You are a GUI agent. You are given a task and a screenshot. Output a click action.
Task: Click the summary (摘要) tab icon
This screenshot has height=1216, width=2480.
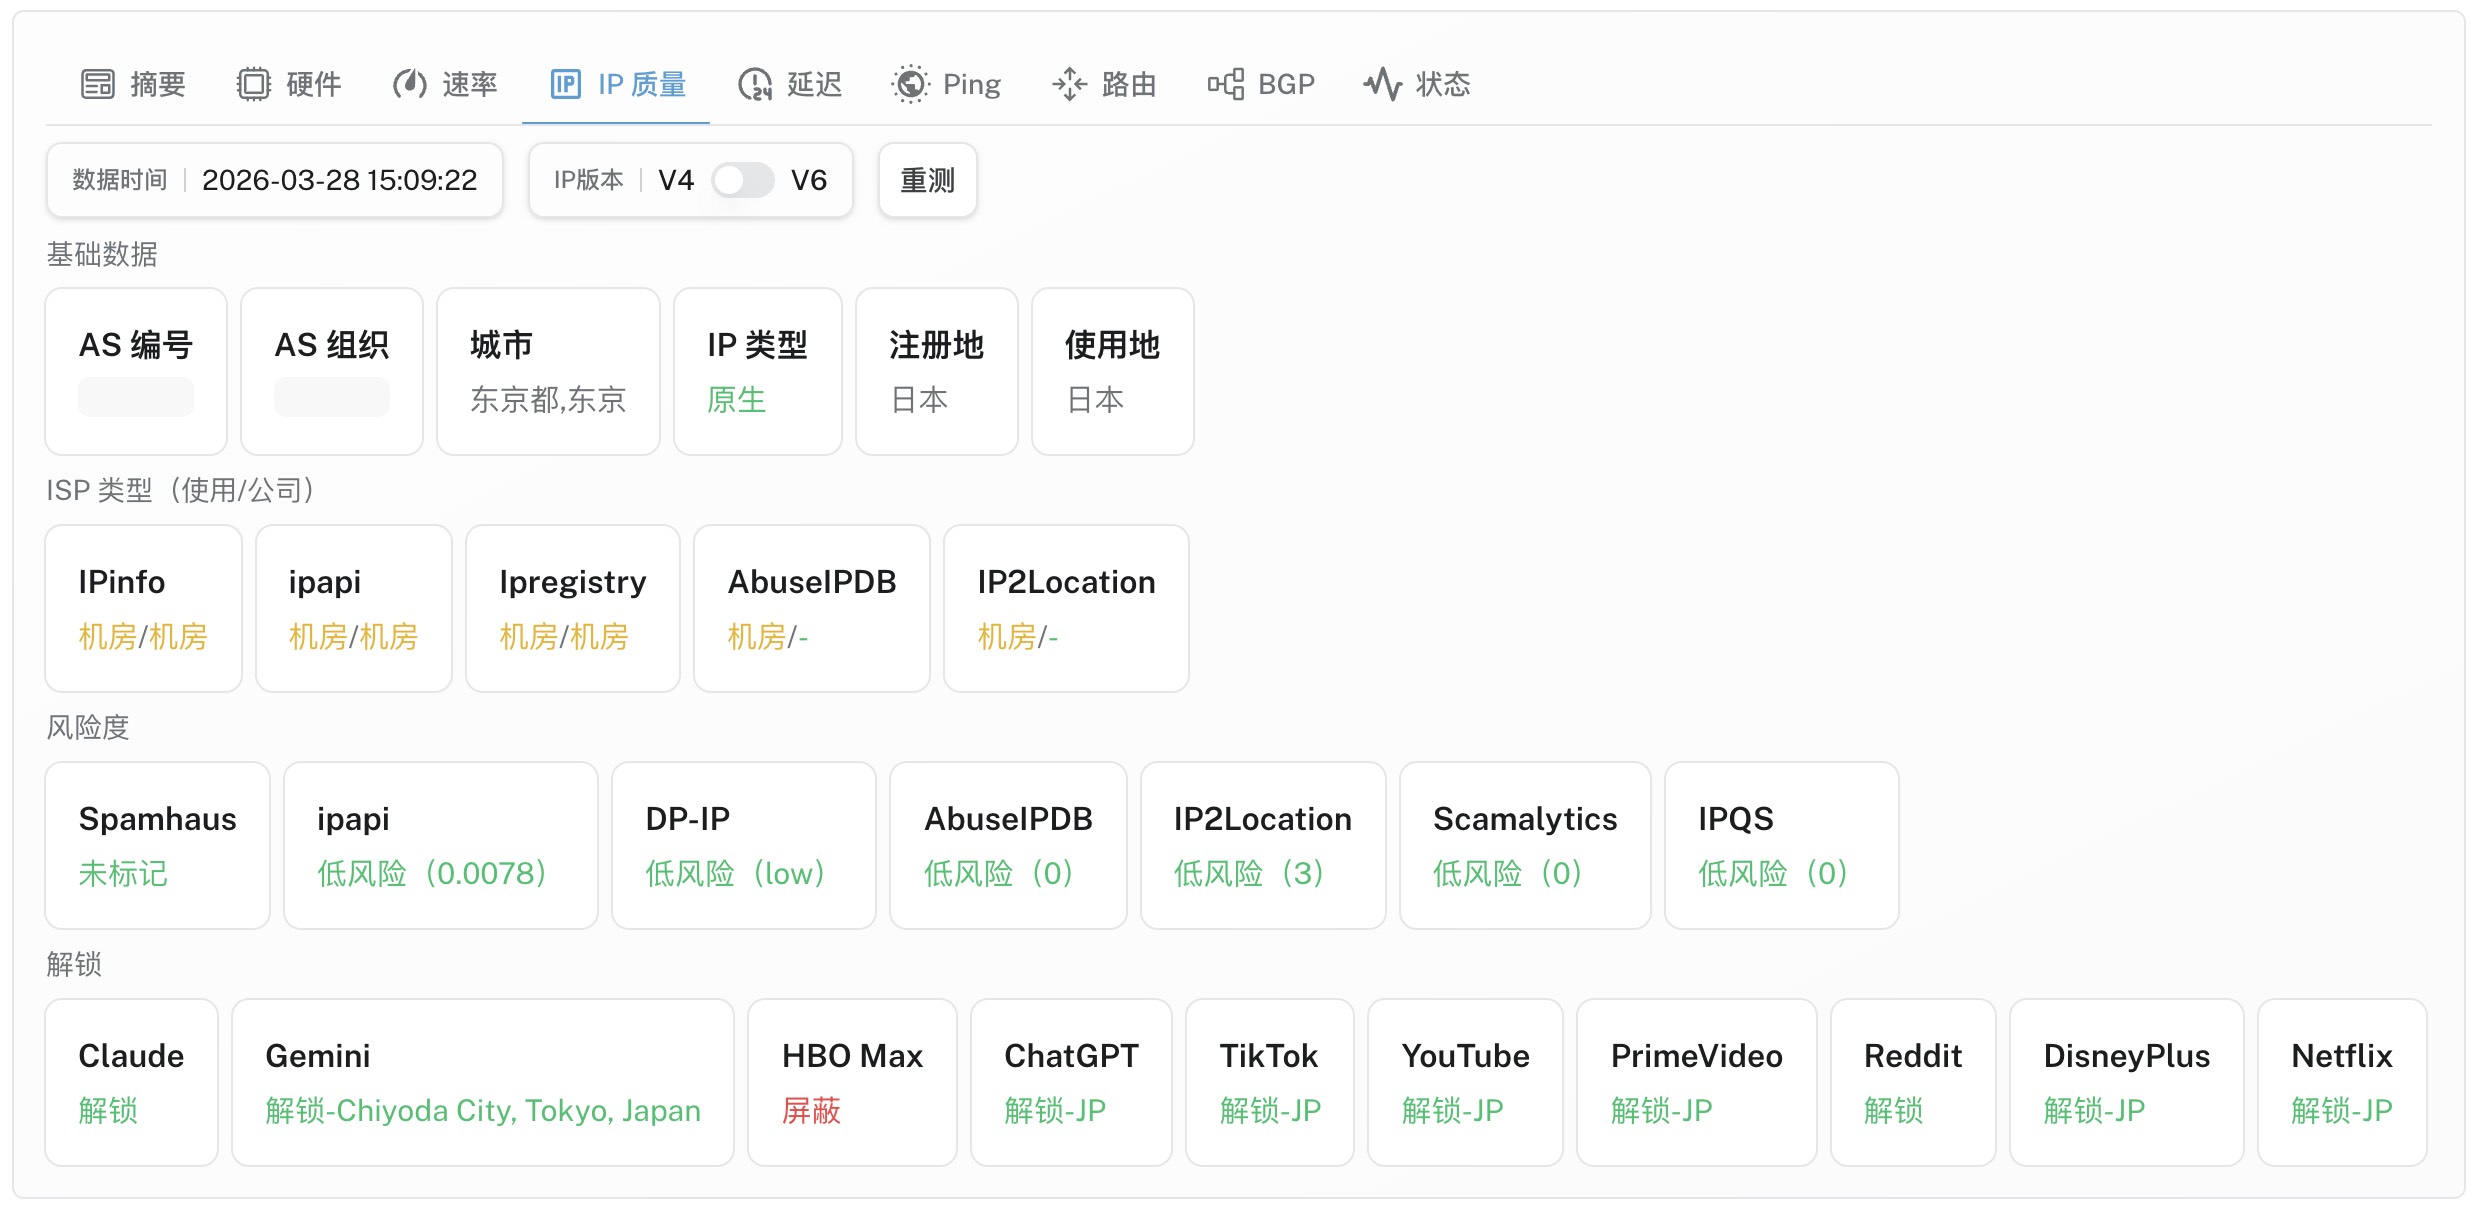click(x=98, y=84)
